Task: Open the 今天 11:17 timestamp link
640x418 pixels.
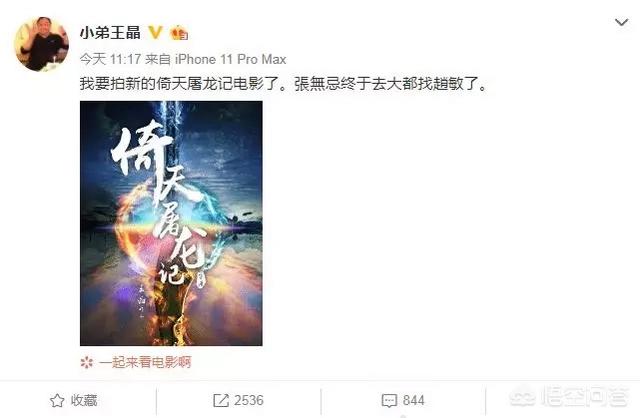Action: click(110, 59)
